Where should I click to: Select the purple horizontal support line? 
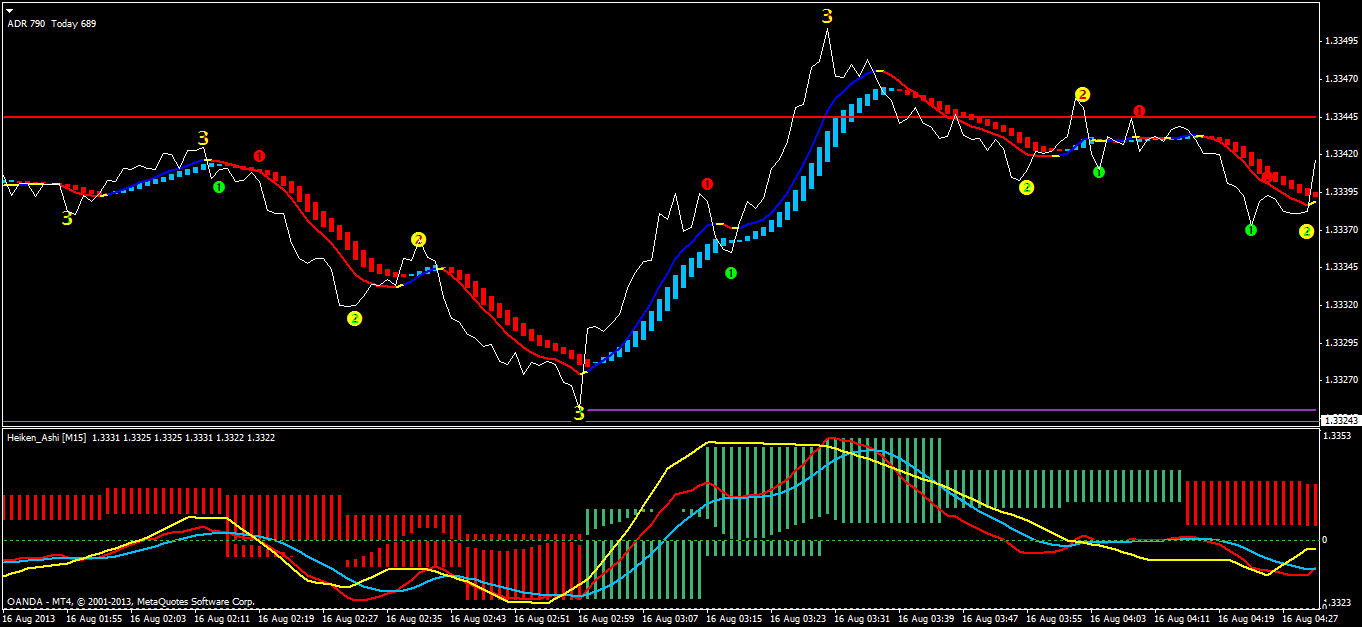950,410
